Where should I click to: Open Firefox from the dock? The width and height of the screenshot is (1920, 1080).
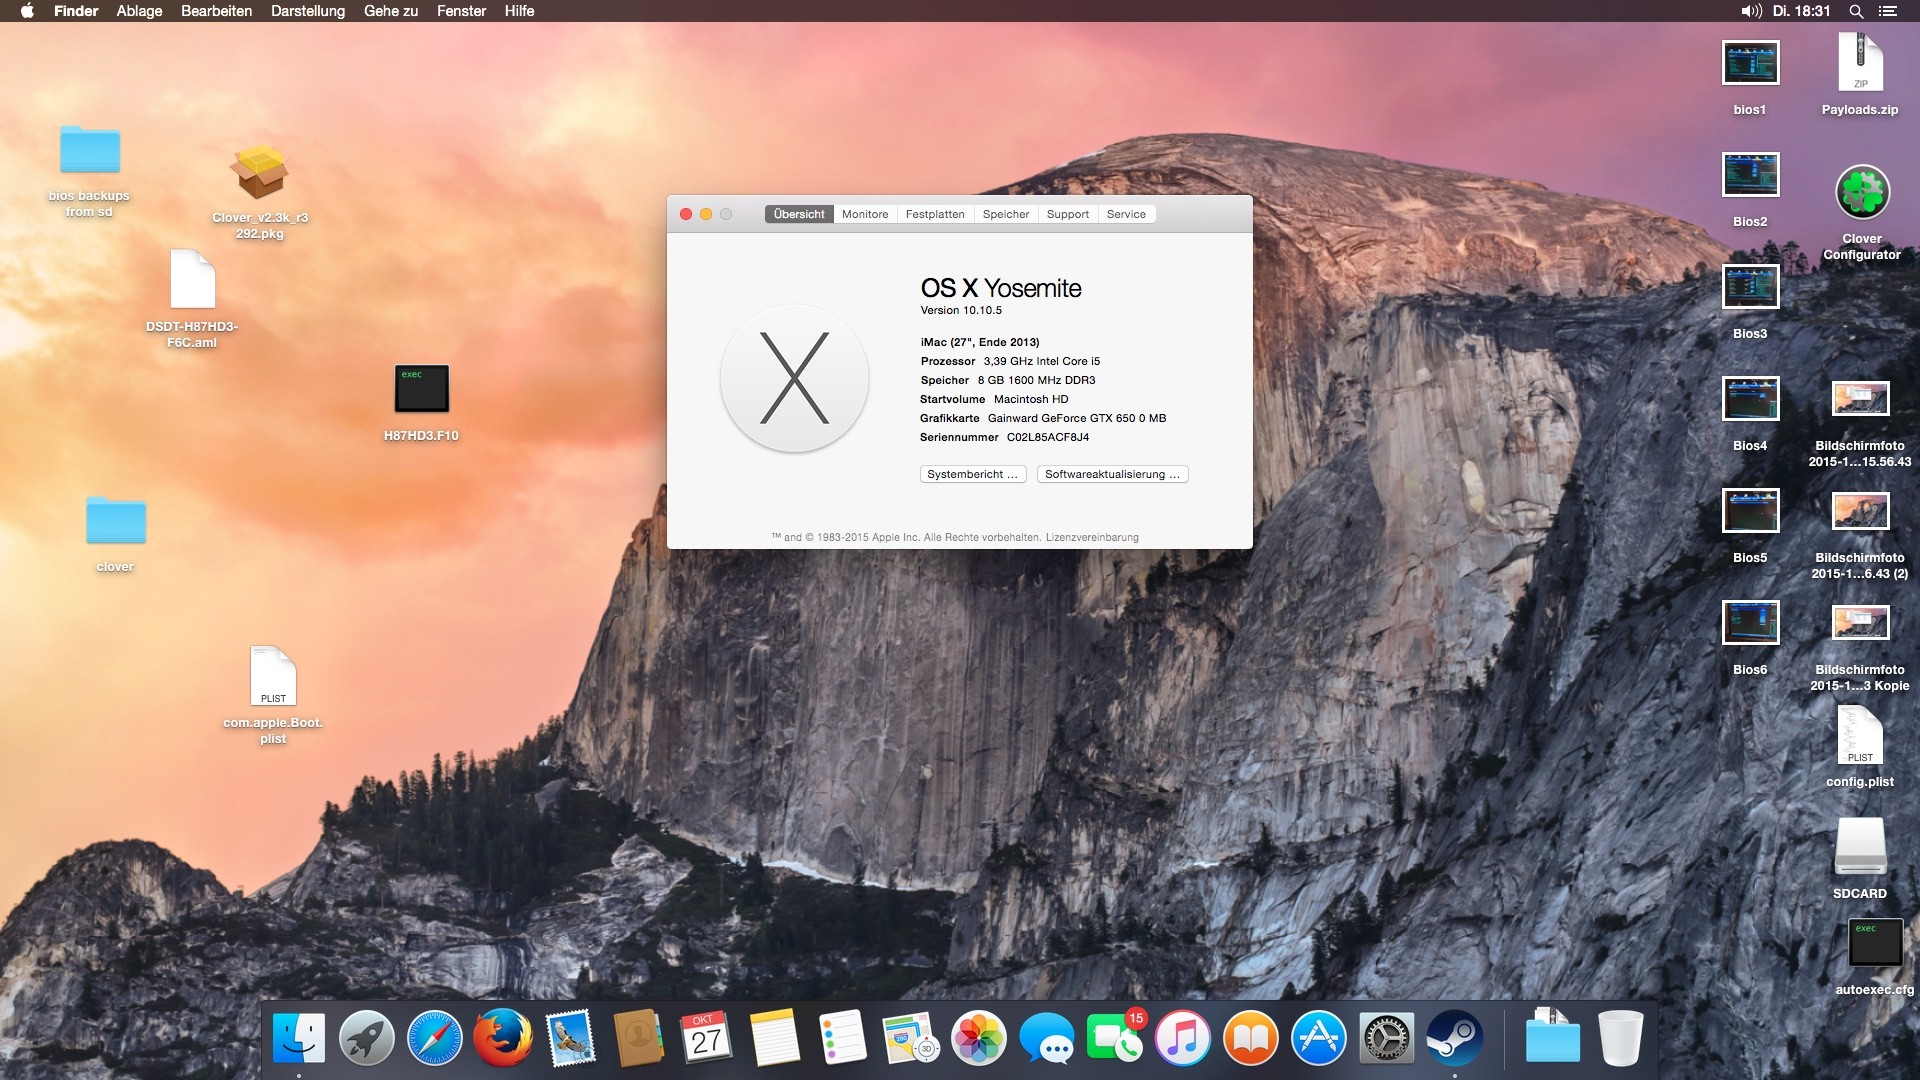(502, 1037)
